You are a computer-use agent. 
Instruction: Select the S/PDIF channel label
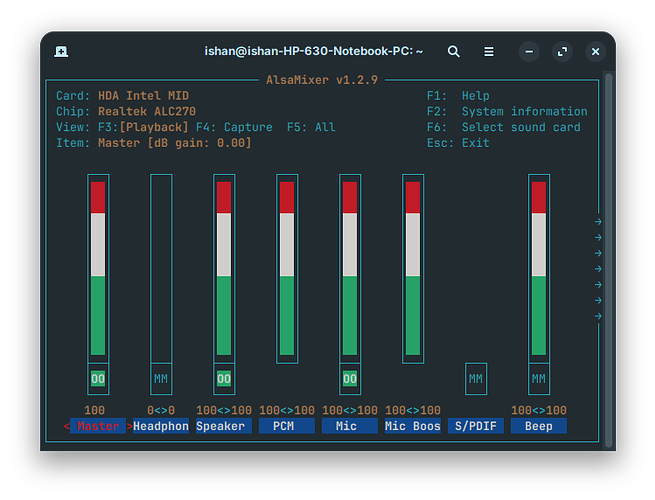476,426
